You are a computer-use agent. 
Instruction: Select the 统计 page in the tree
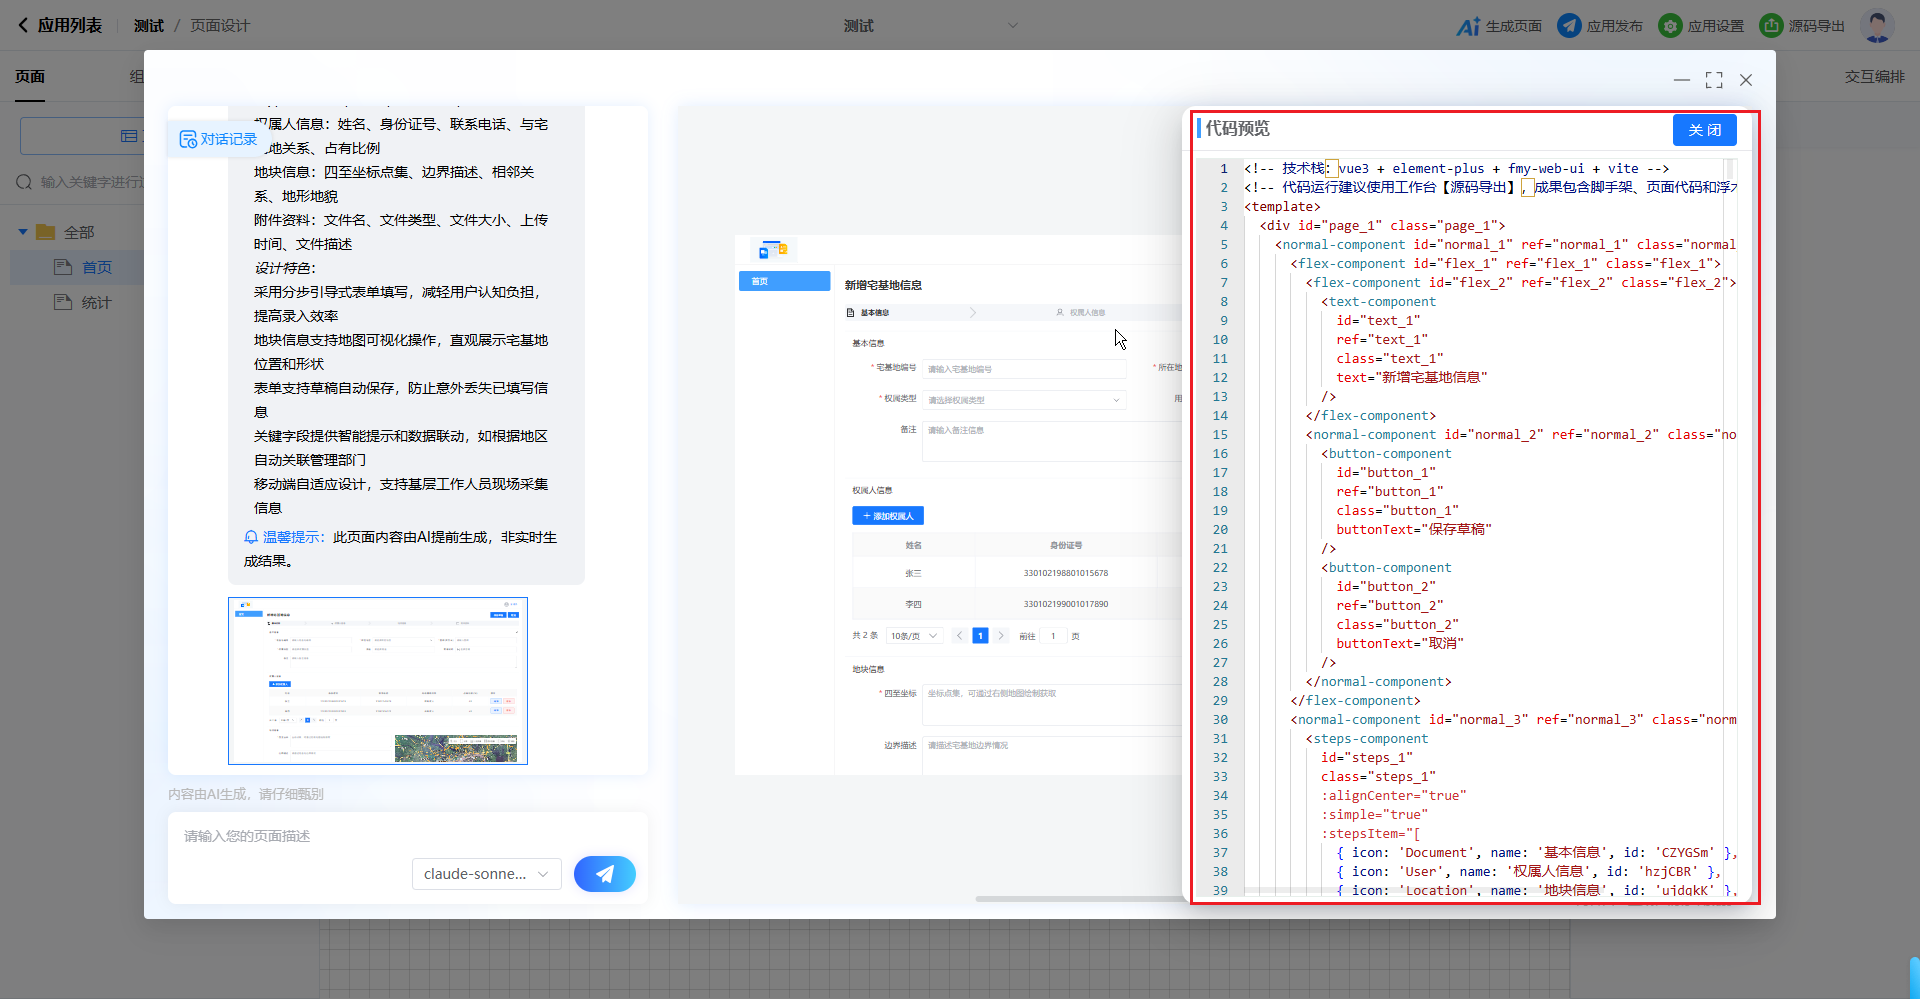(96, 302)
